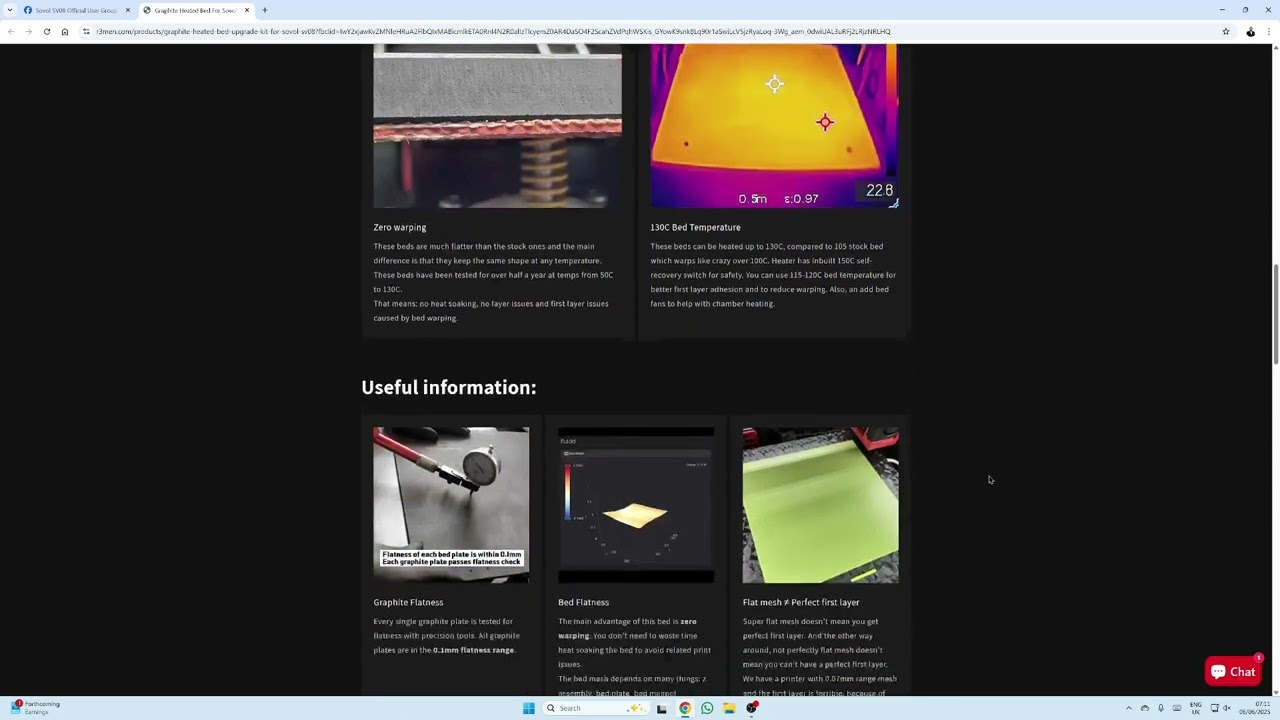Show hidden system tray icons
This screenshot has height=720, width=1280.
tap(1129, 708)
